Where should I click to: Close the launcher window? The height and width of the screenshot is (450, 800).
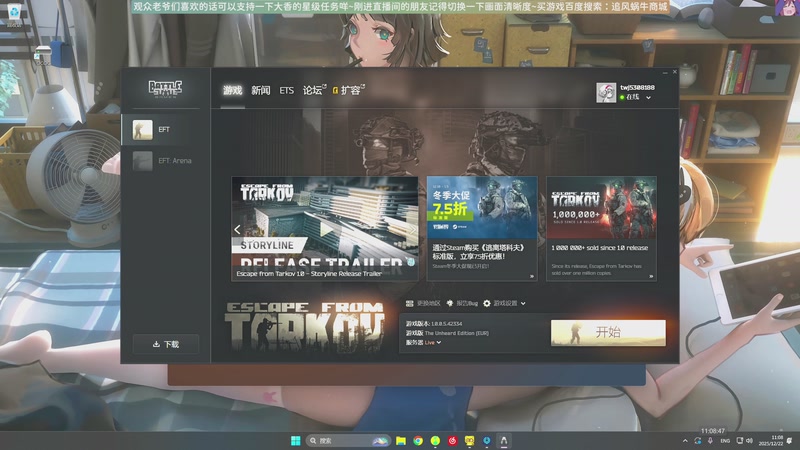pos(674,72)
